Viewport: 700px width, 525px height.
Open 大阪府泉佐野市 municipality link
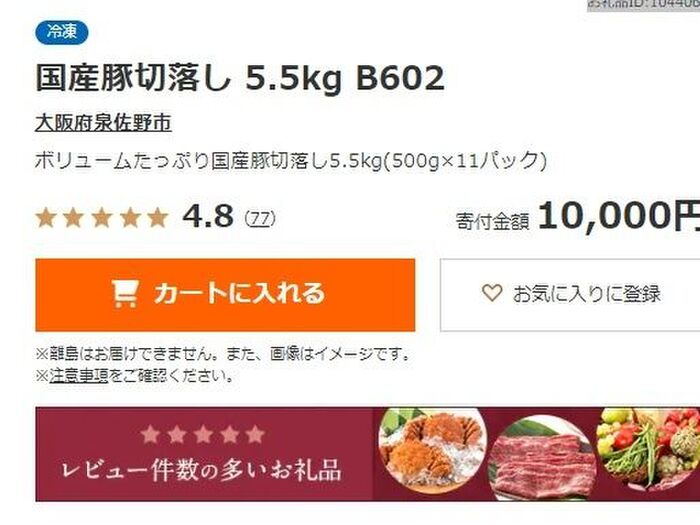click(x=103, y=123)
